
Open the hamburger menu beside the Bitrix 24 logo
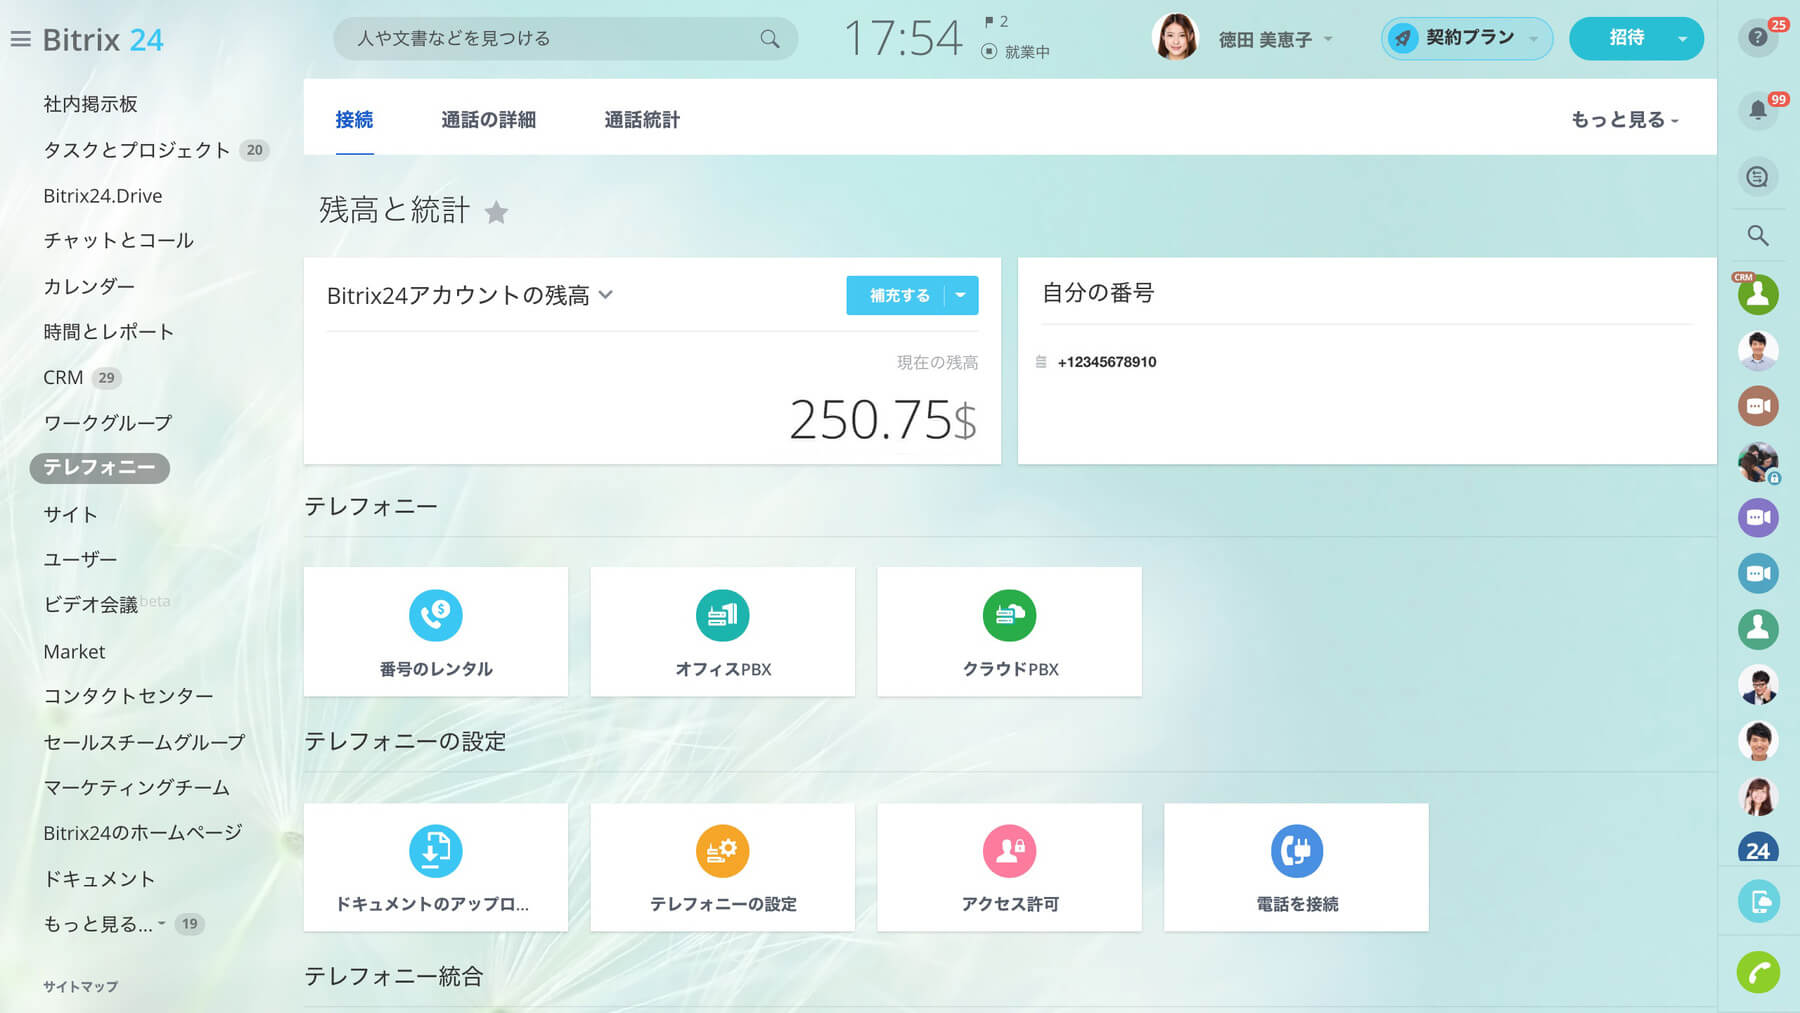click(x=20, y=40)
